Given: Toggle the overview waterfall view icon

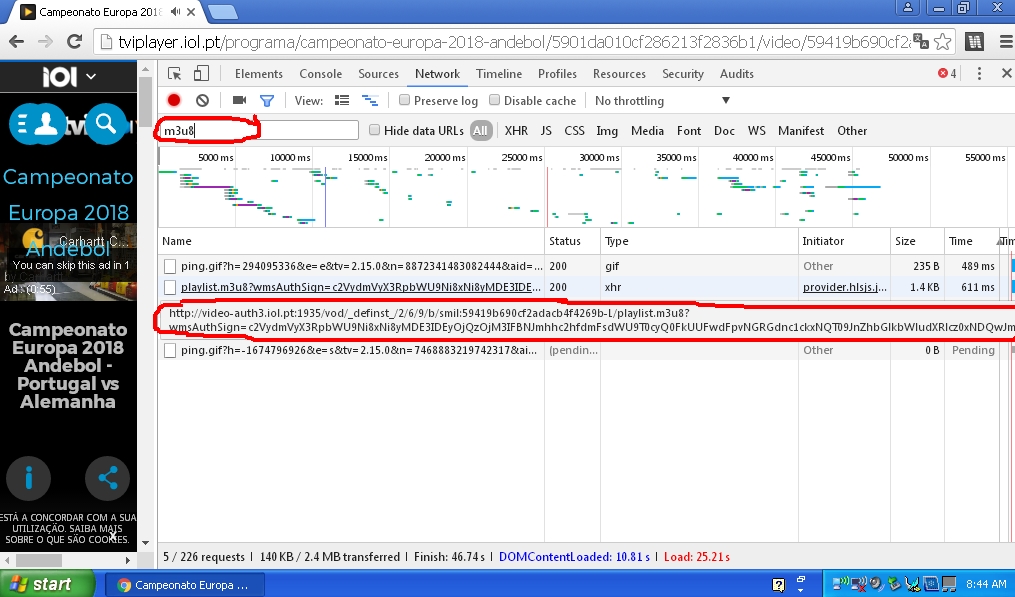Looking at the screenshot, I should coord(370,100).
